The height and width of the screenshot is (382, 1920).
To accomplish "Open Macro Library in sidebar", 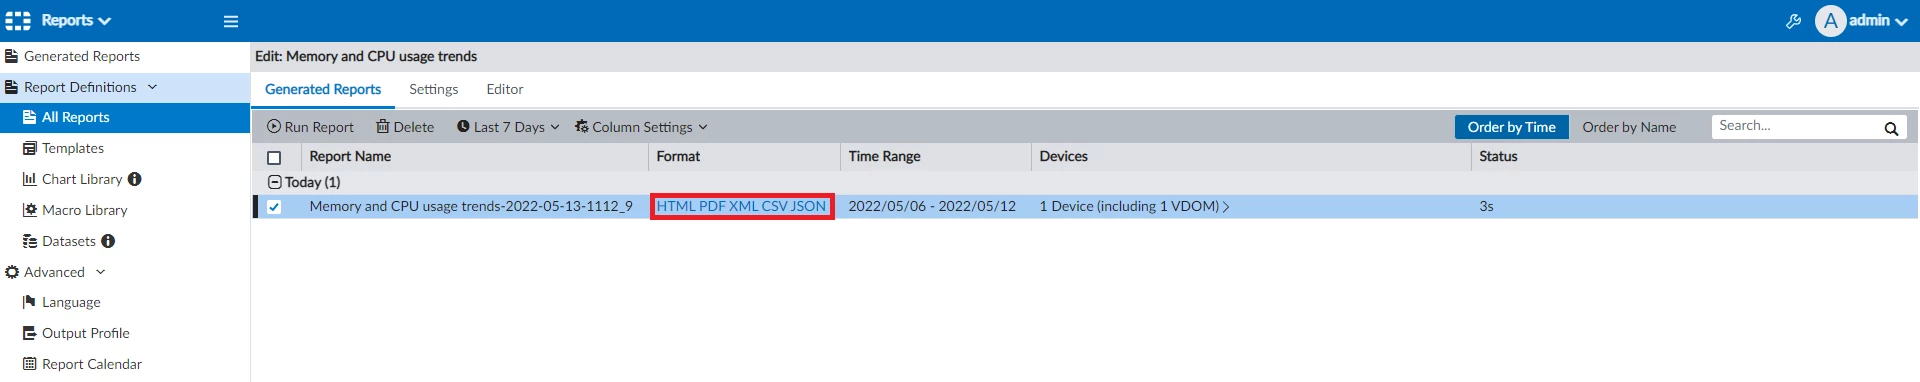I will coord(85,210).
